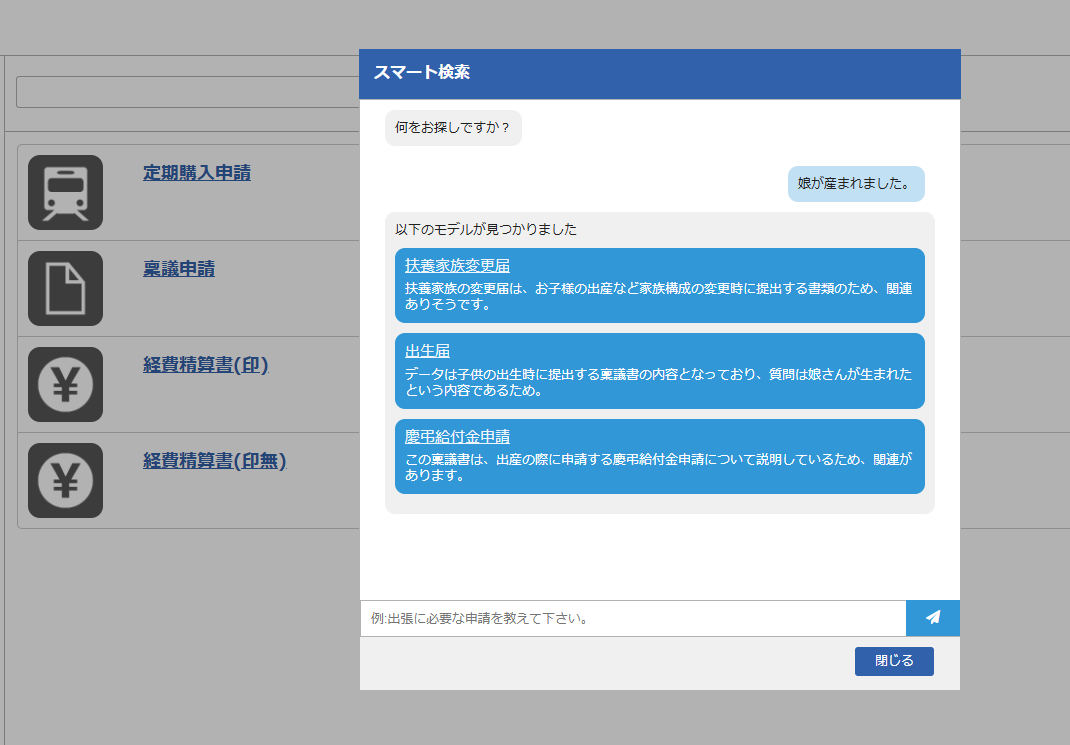Click the document icon beside 稟議申請
The height and width of the screenshot is (745, 1070).
coord(65,288)
